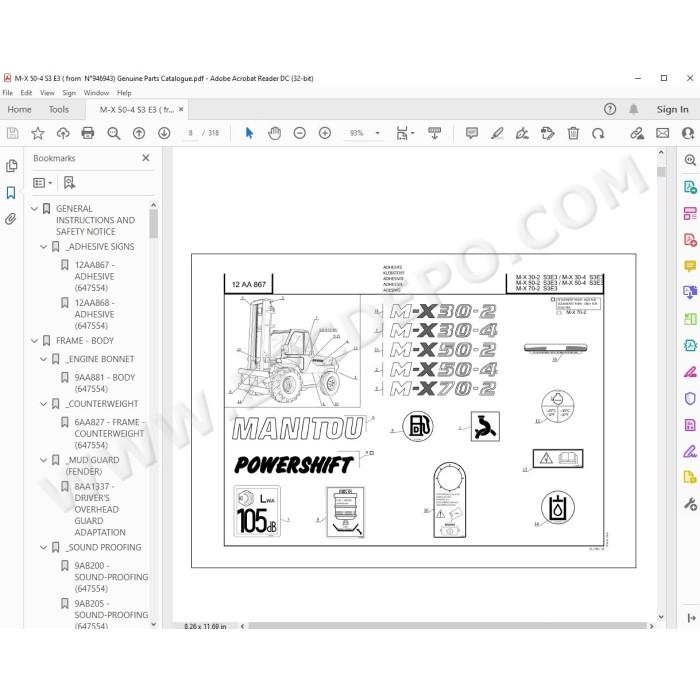Send file by email envelope icon
Image resolution: width=700 pixels, height=700 pixels.
pos(662,133)
